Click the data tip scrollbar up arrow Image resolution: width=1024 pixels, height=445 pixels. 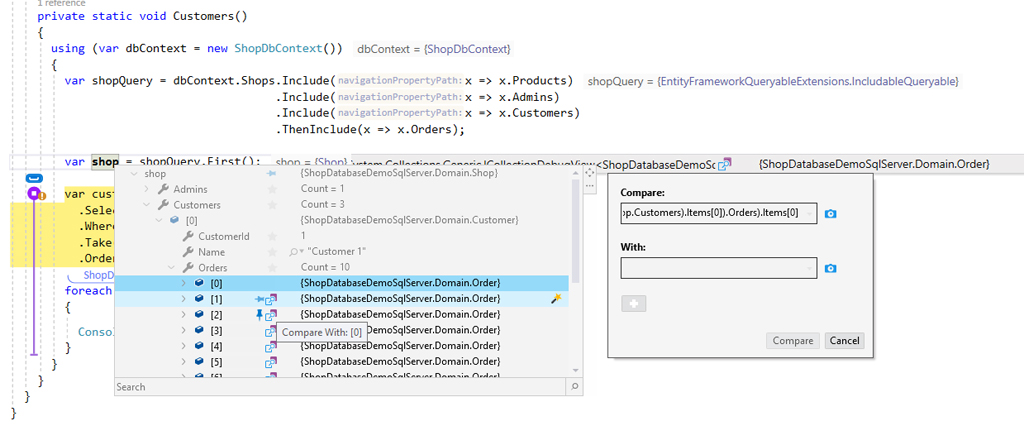click(x=575, y=173)
